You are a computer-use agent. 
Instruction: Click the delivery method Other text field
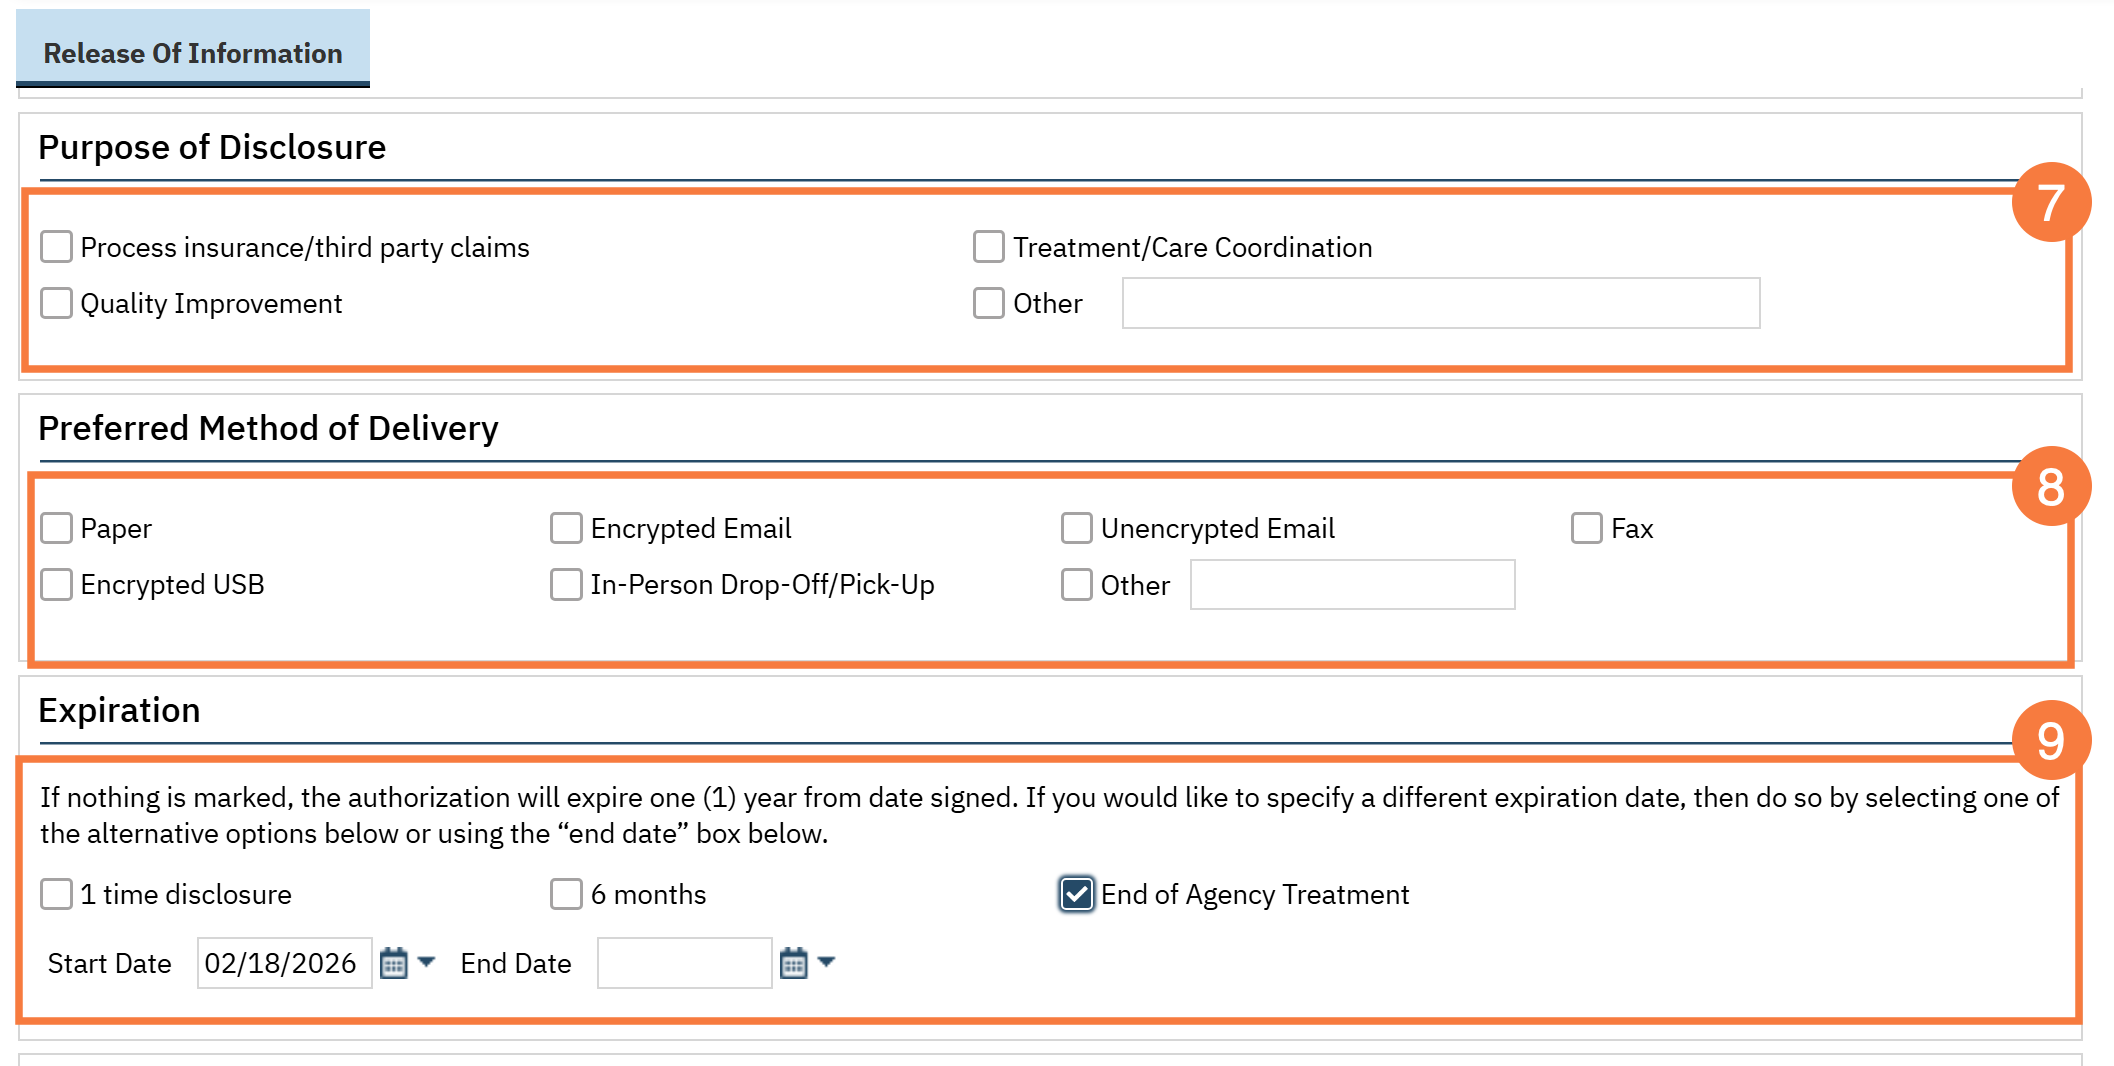coord(1352,585)
